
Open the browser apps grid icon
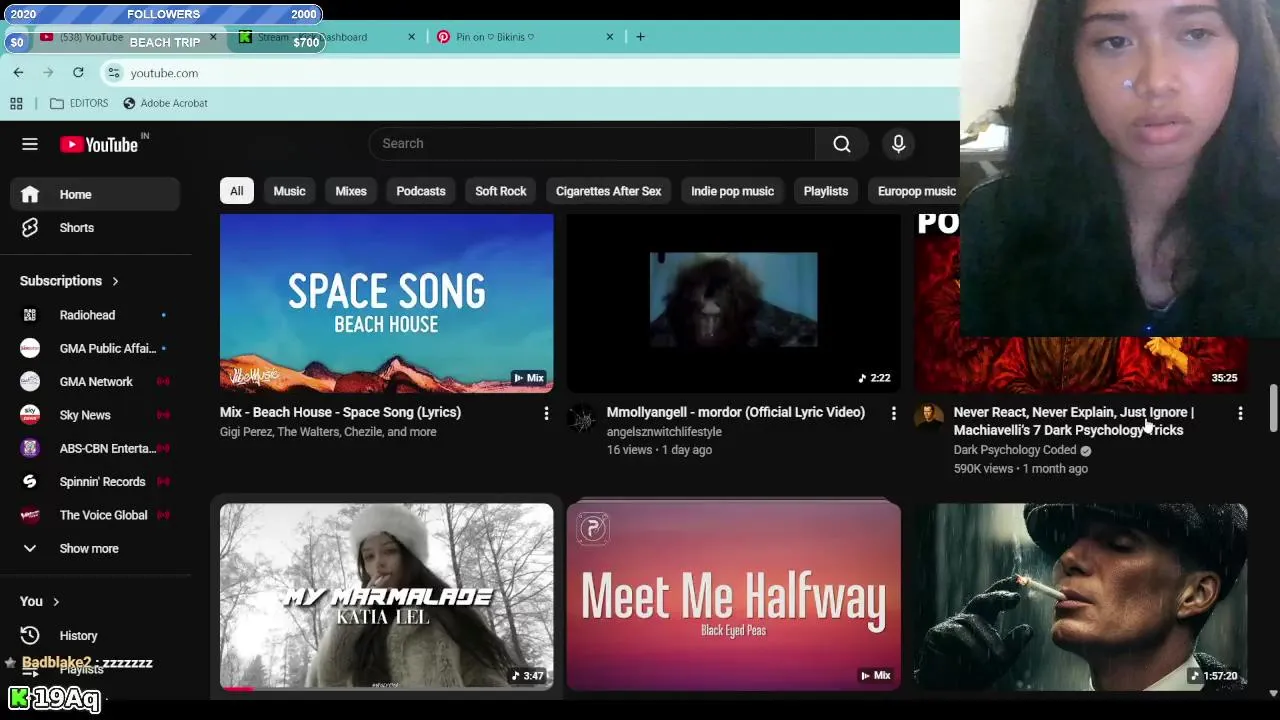16,103
